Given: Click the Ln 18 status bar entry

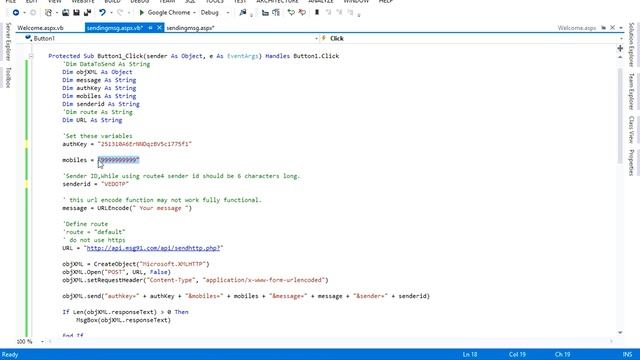Looking at the screenshot, I should 470,354.
